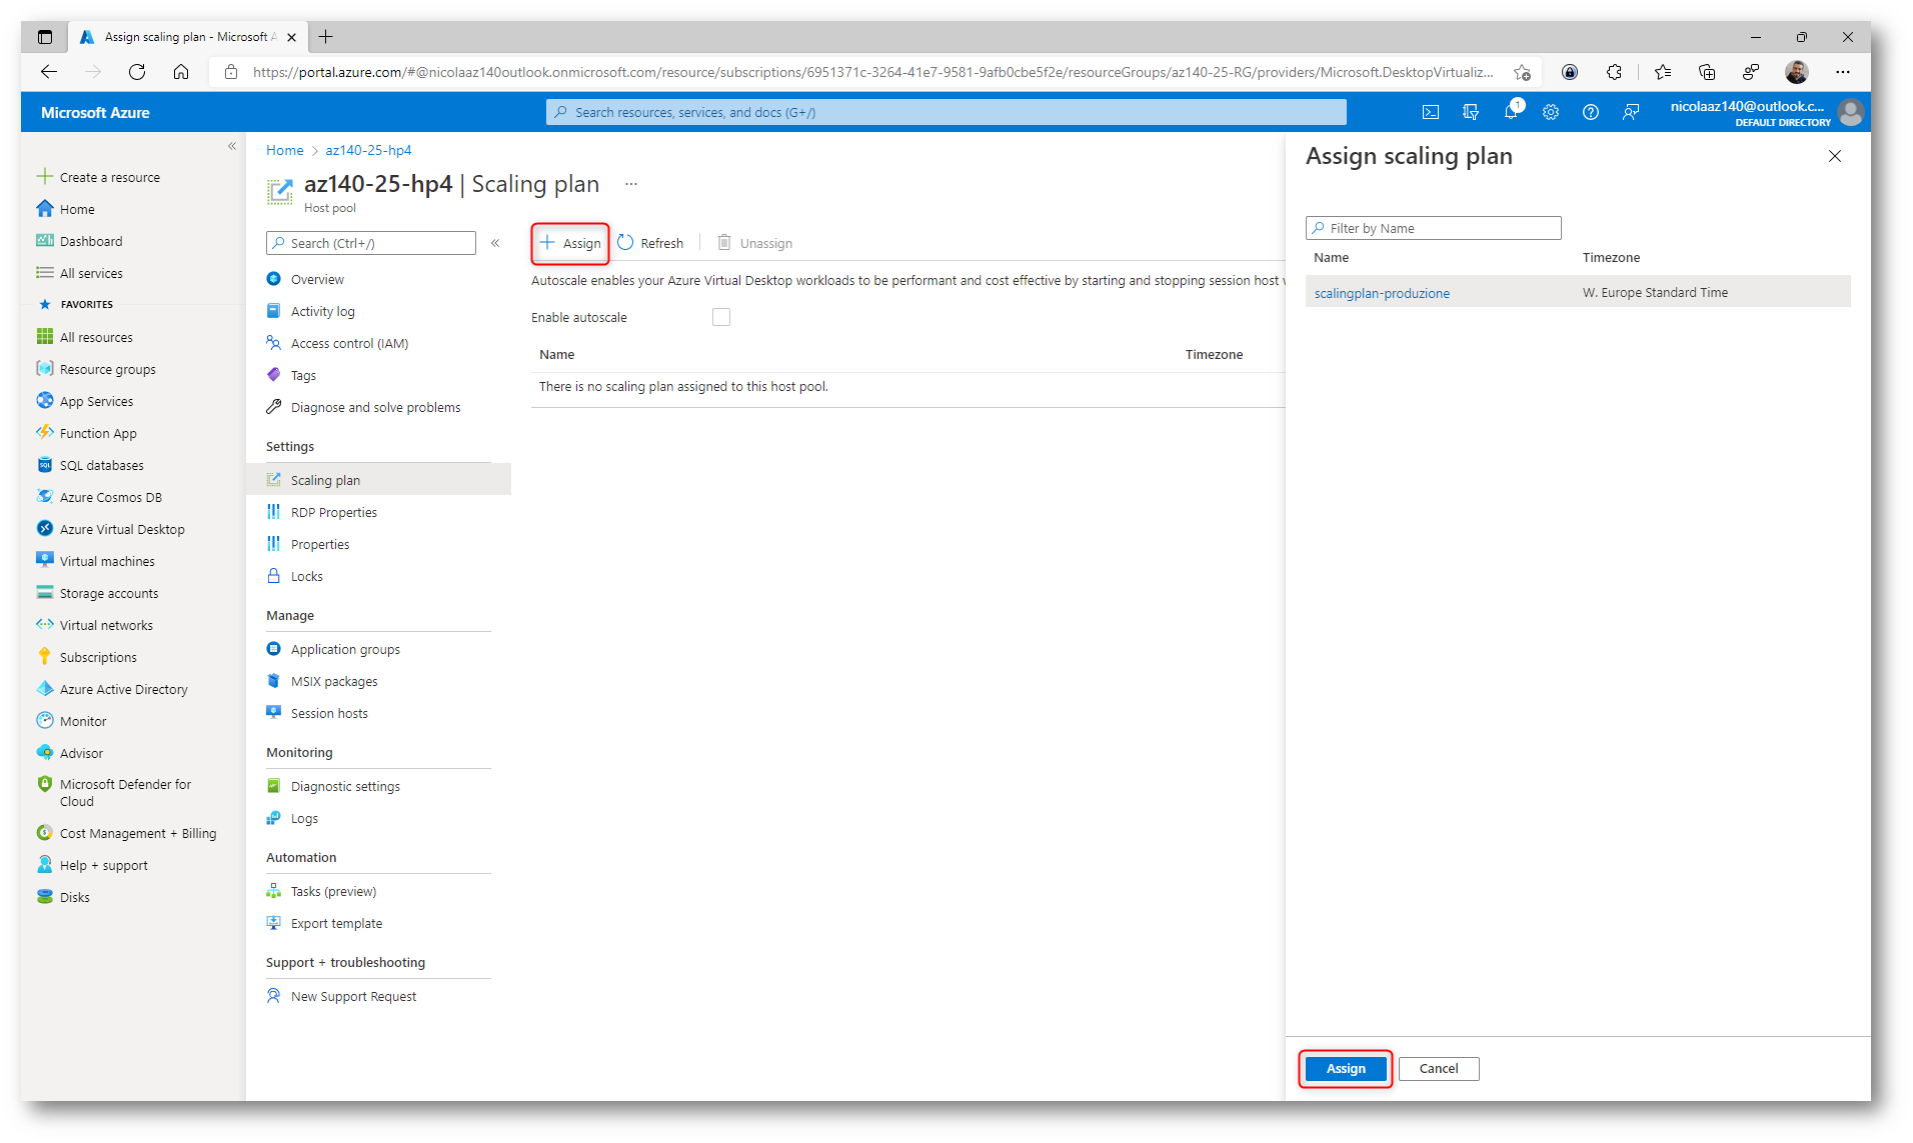Open the ellipsis more options beside title
1913x1143 pixels.
(x=631, y=184)
